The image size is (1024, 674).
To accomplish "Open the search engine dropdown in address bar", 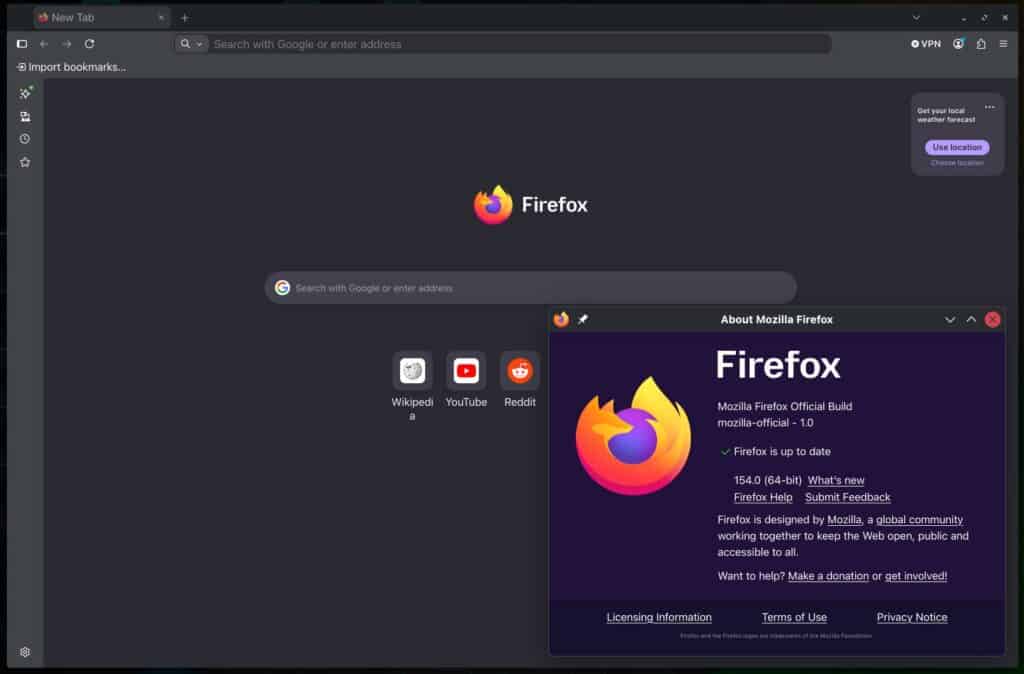I will [x=191, y=44].
